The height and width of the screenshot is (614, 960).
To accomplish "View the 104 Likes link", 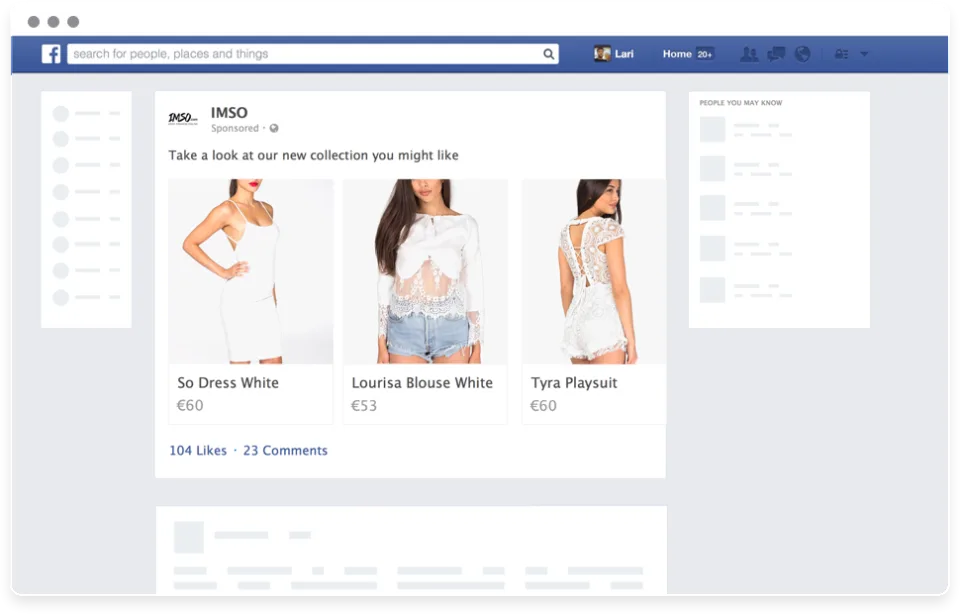I will [198, 451].
